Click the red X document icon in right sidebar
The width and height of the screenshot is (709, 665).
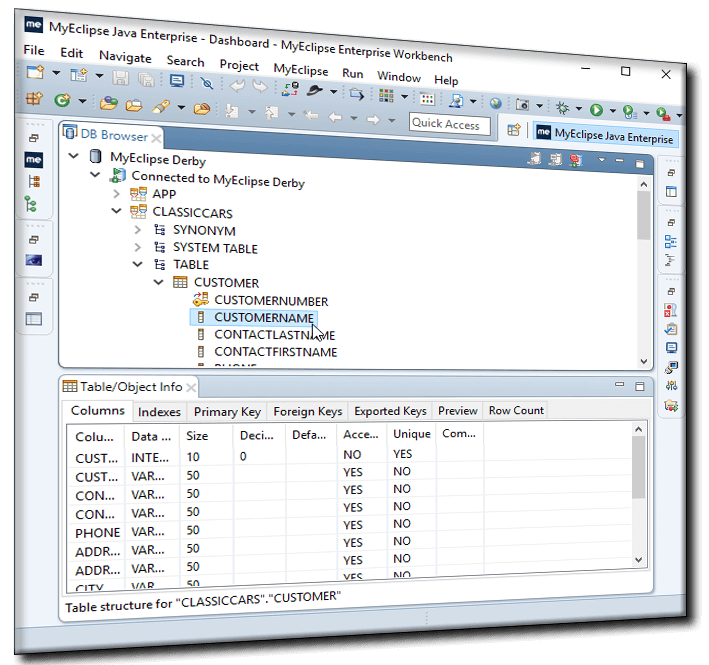tap(670, 310)
